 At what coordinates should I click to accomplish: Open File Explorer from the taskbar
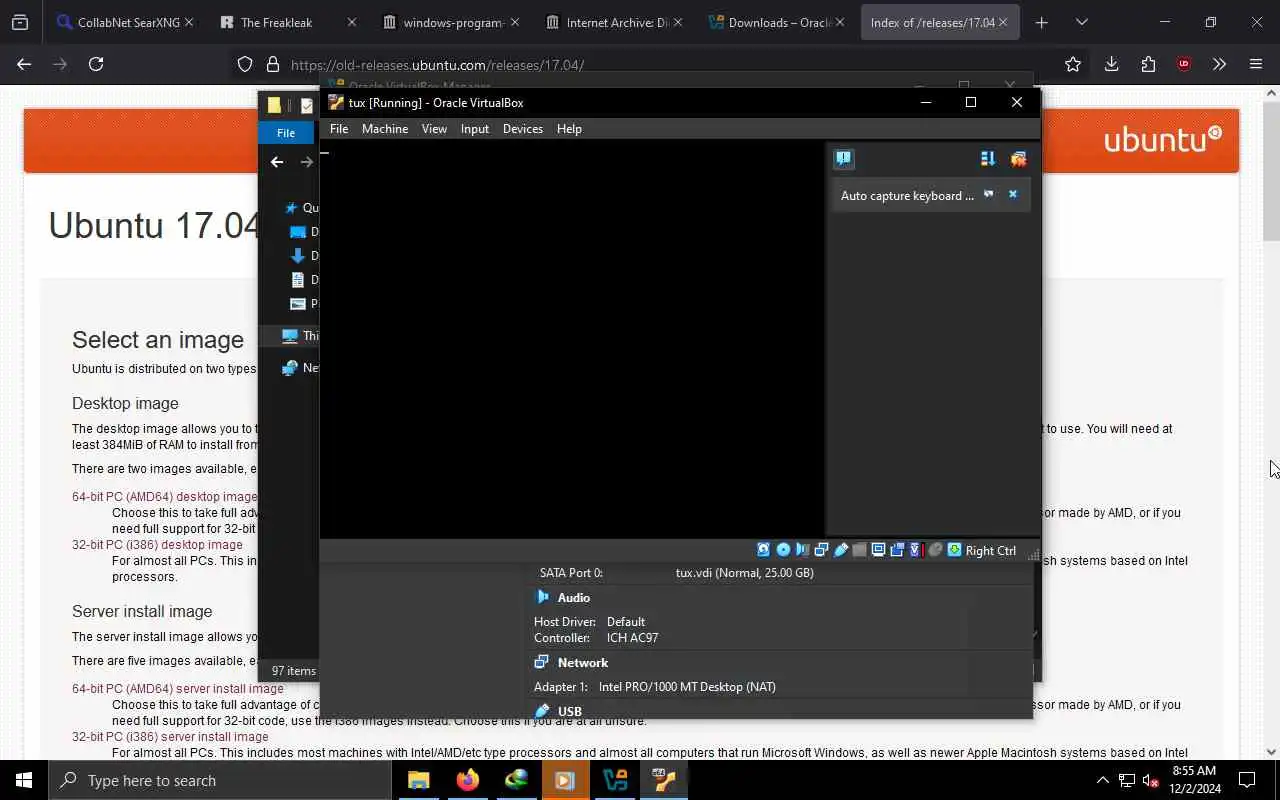[419, 780]
